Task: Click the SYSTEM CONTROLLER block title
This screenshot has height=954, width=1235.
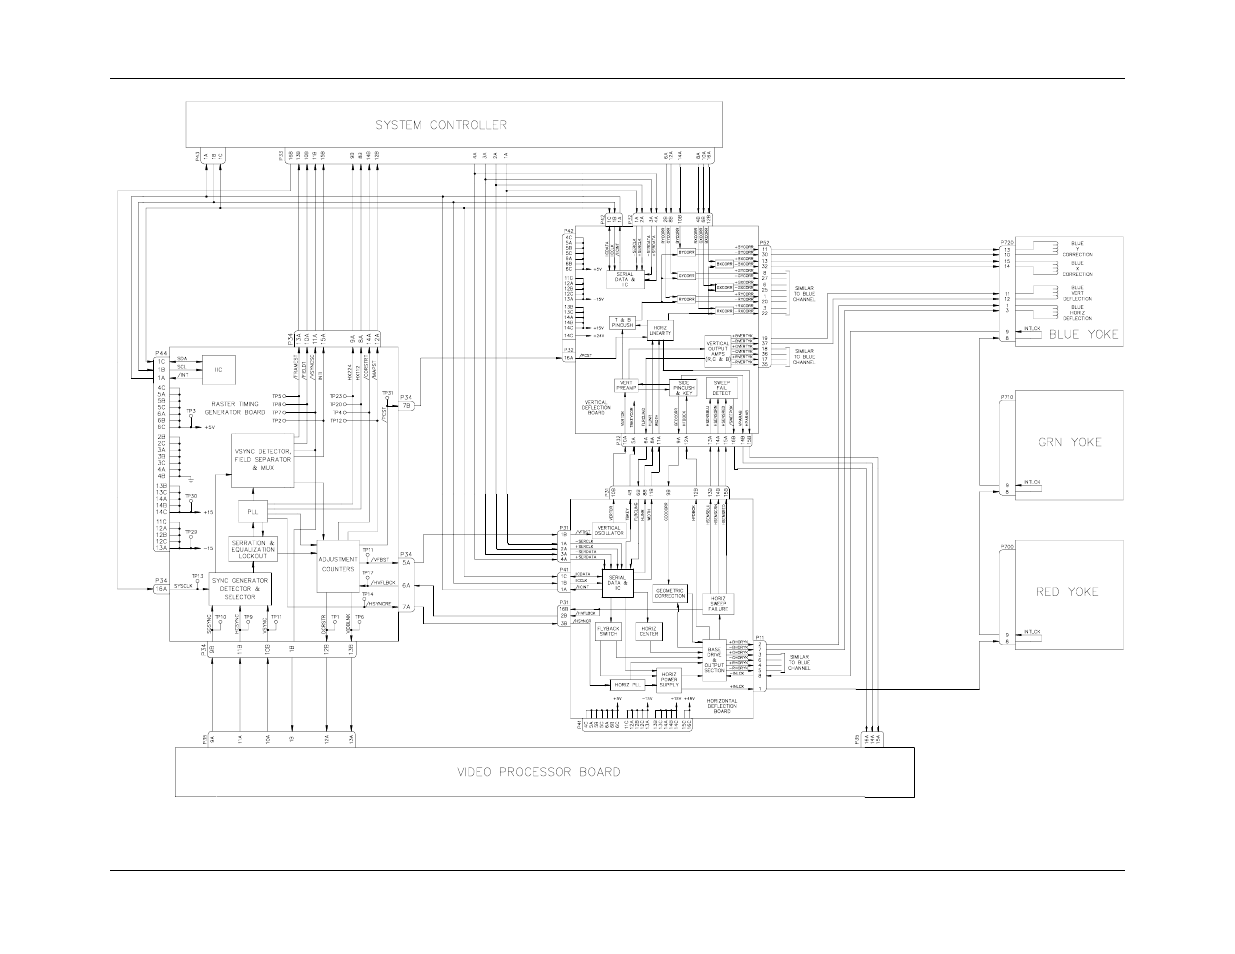Action: [x=441, y=125]
